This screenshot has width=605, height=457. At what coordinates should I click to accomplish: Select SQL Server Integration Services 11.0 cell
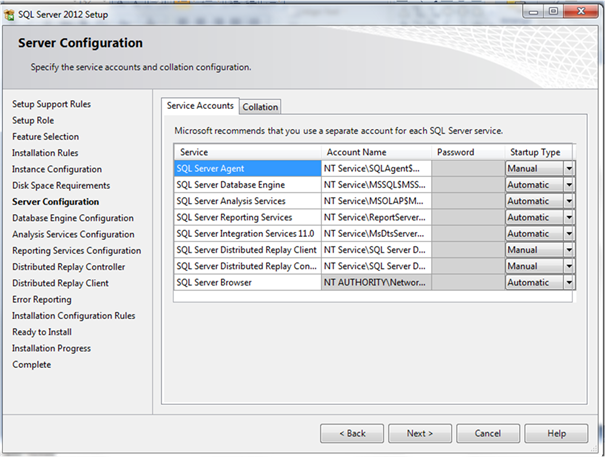coord(247,234)
